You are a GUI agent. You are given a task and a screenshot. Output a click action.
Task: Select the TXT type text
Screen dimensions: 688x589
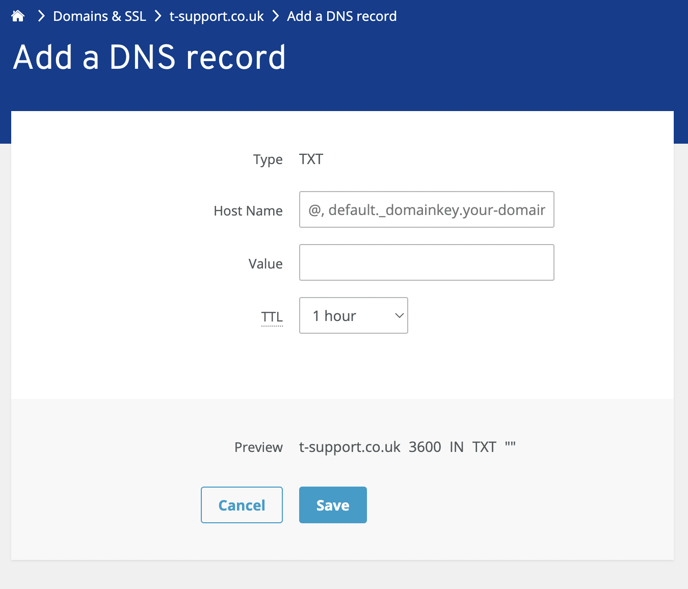point(311,159)
